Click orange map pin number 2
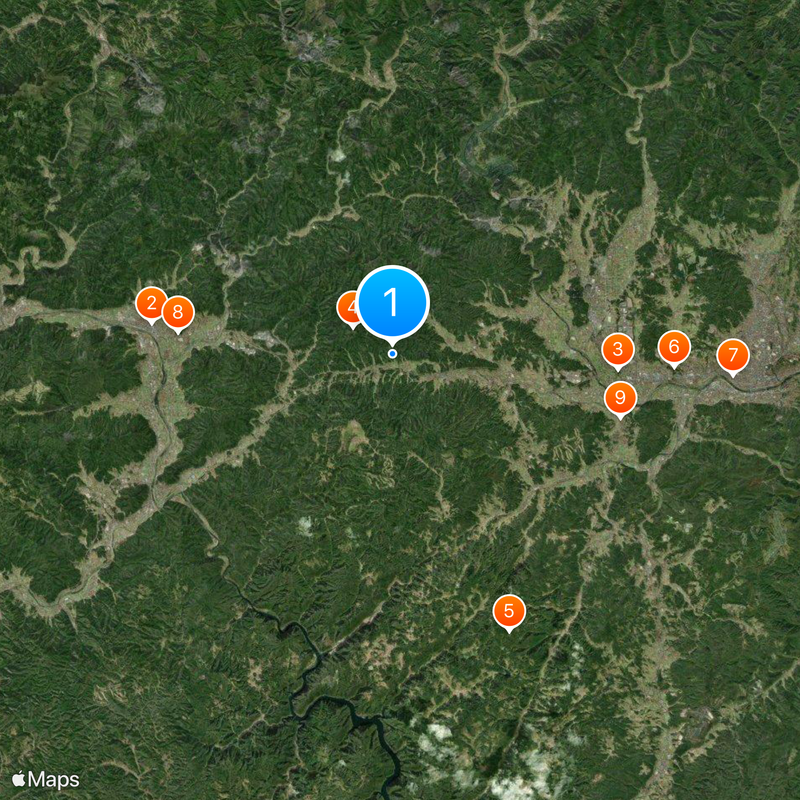The height and width of the screenshot is (800, 800). [x=151, y=304]
